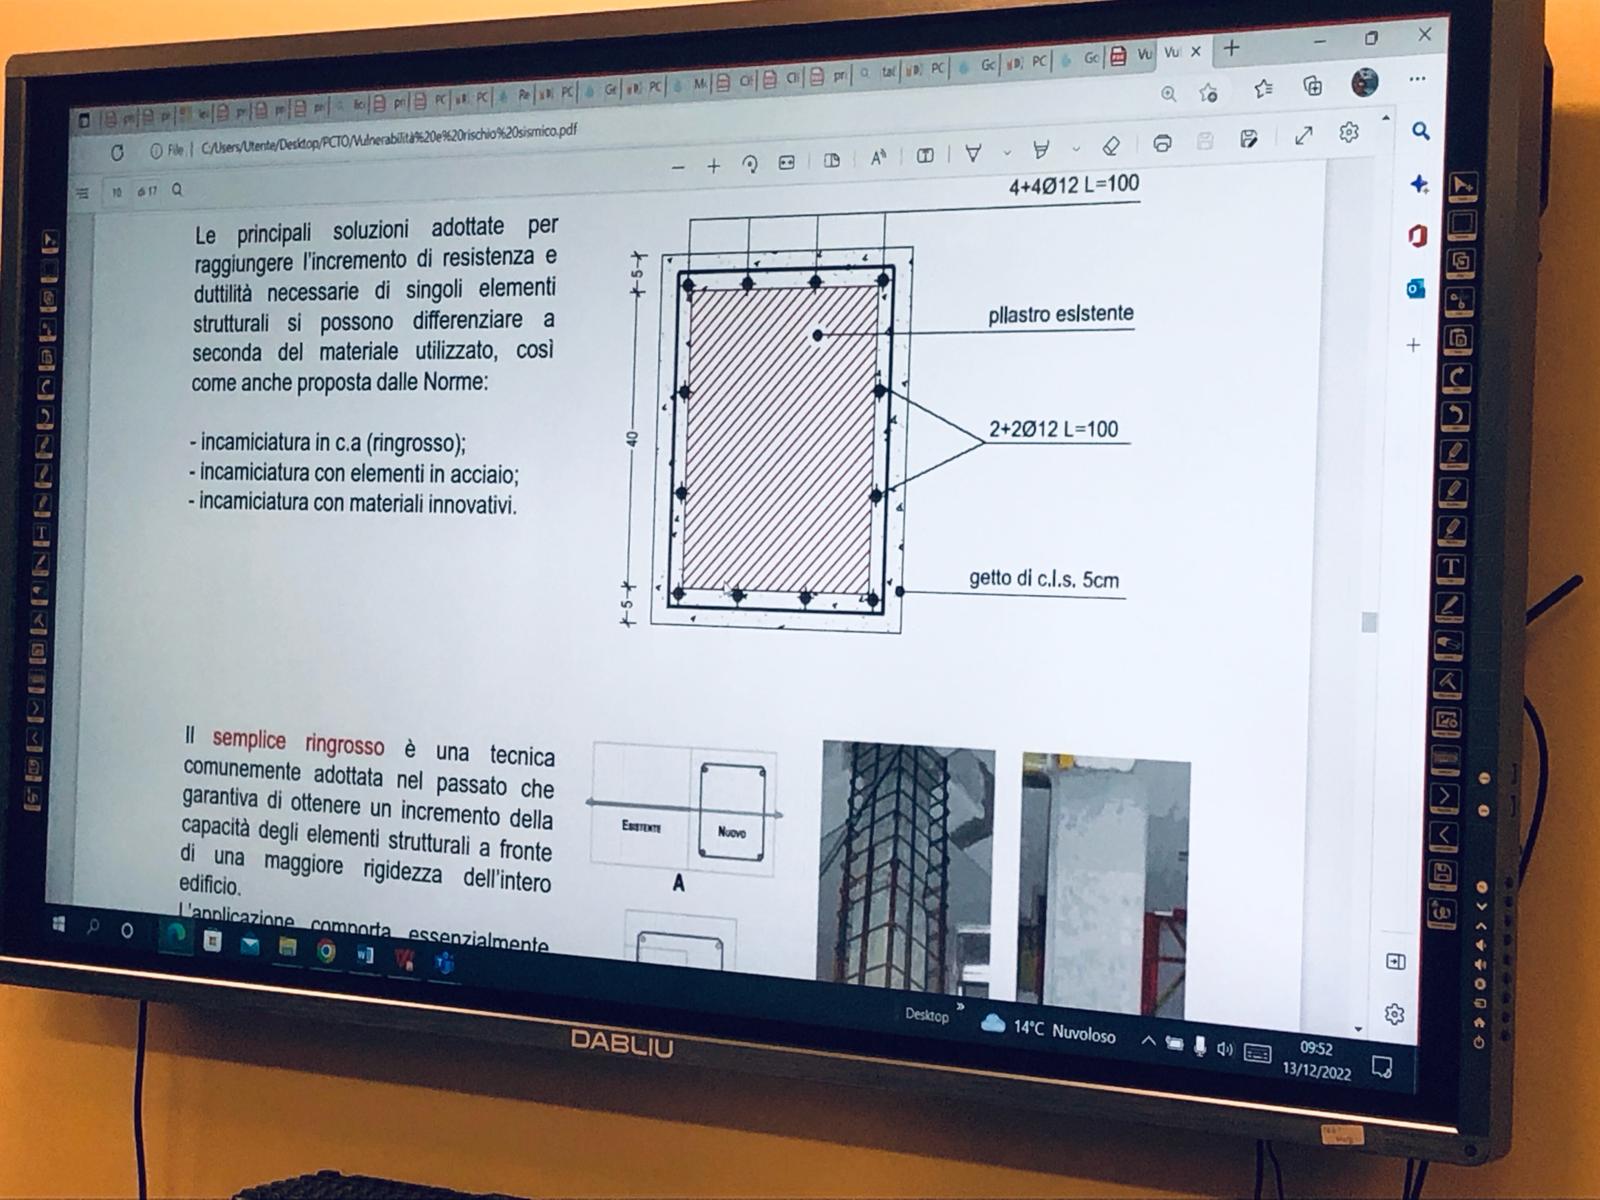The width and height of the screenshot is (1600, 1200).
Task: Open Microsoft Word from the taskbar
Action: click(365, 955)
